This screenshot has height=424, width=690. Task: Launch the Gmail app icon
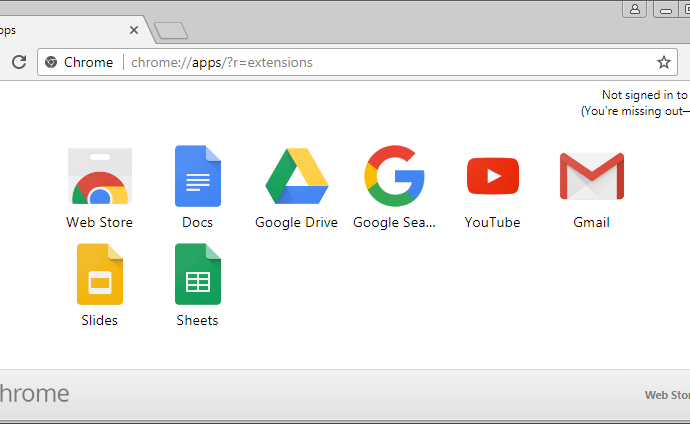click(x=592, y=176)
